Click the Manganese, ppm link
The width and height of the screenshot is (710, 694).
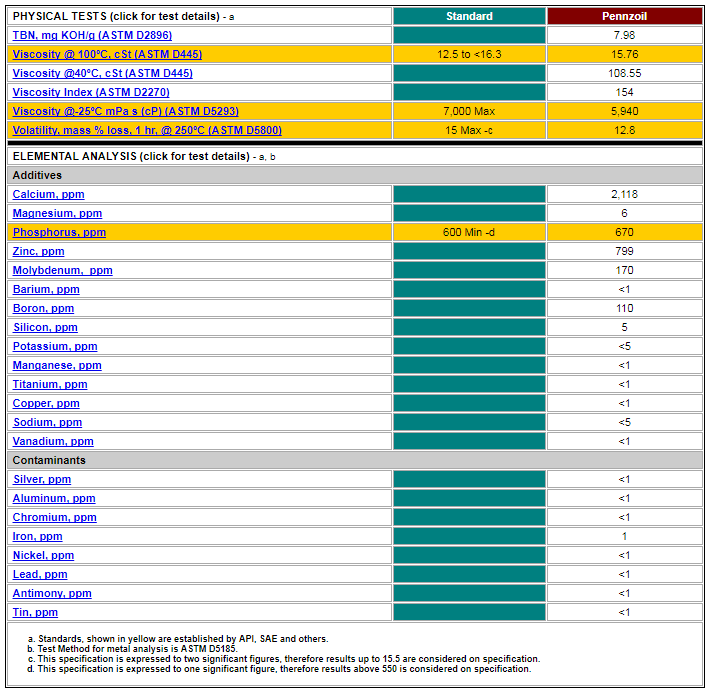pyautogui.click(x=57, y=365)
